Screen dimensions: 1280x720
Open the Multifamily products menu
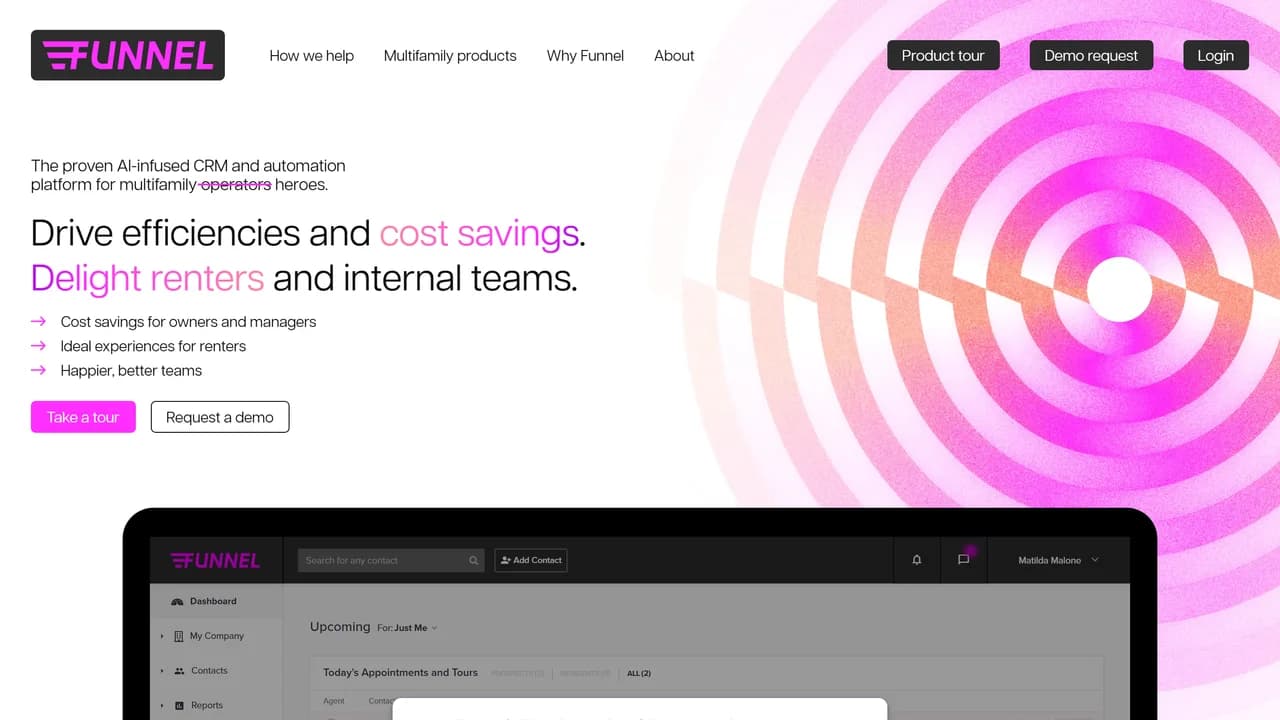(450, 56)
